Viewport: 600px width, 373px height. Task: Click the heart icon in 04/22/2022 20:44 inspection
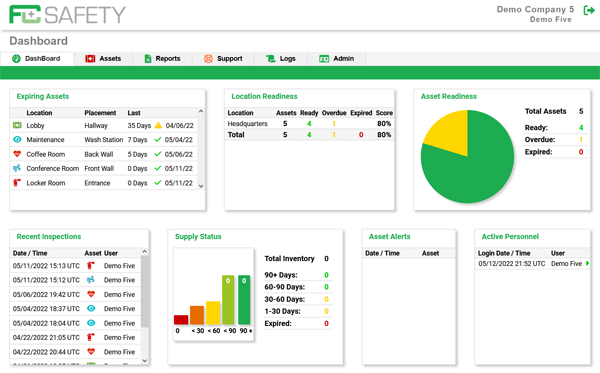click(x=91, y=351)
